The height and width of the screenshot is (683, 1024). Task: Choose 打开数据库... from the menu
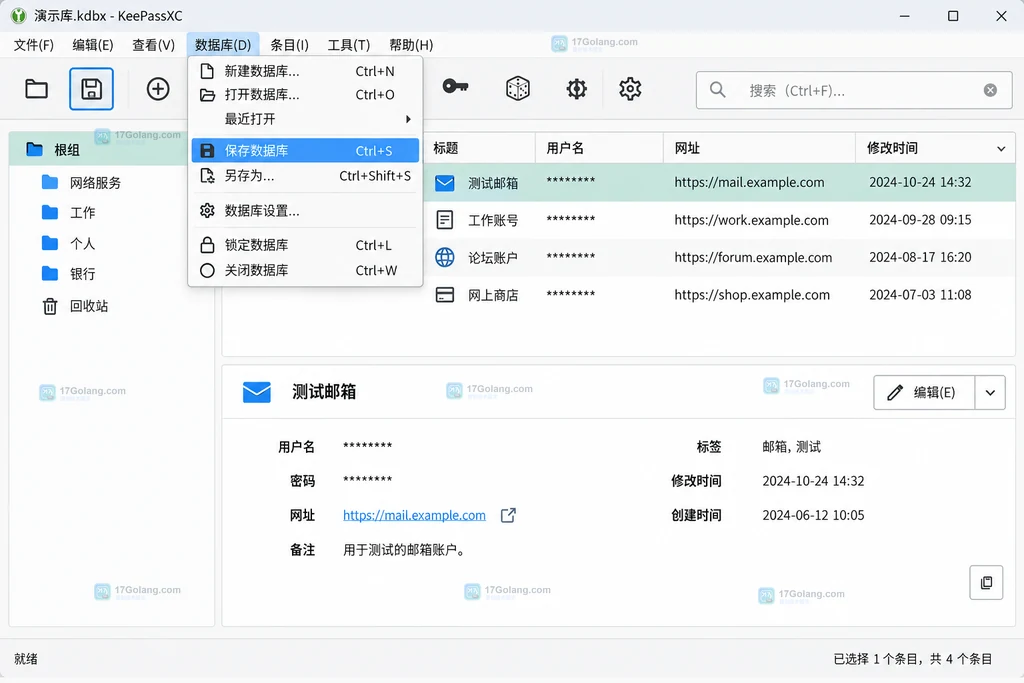coord(305,95)
